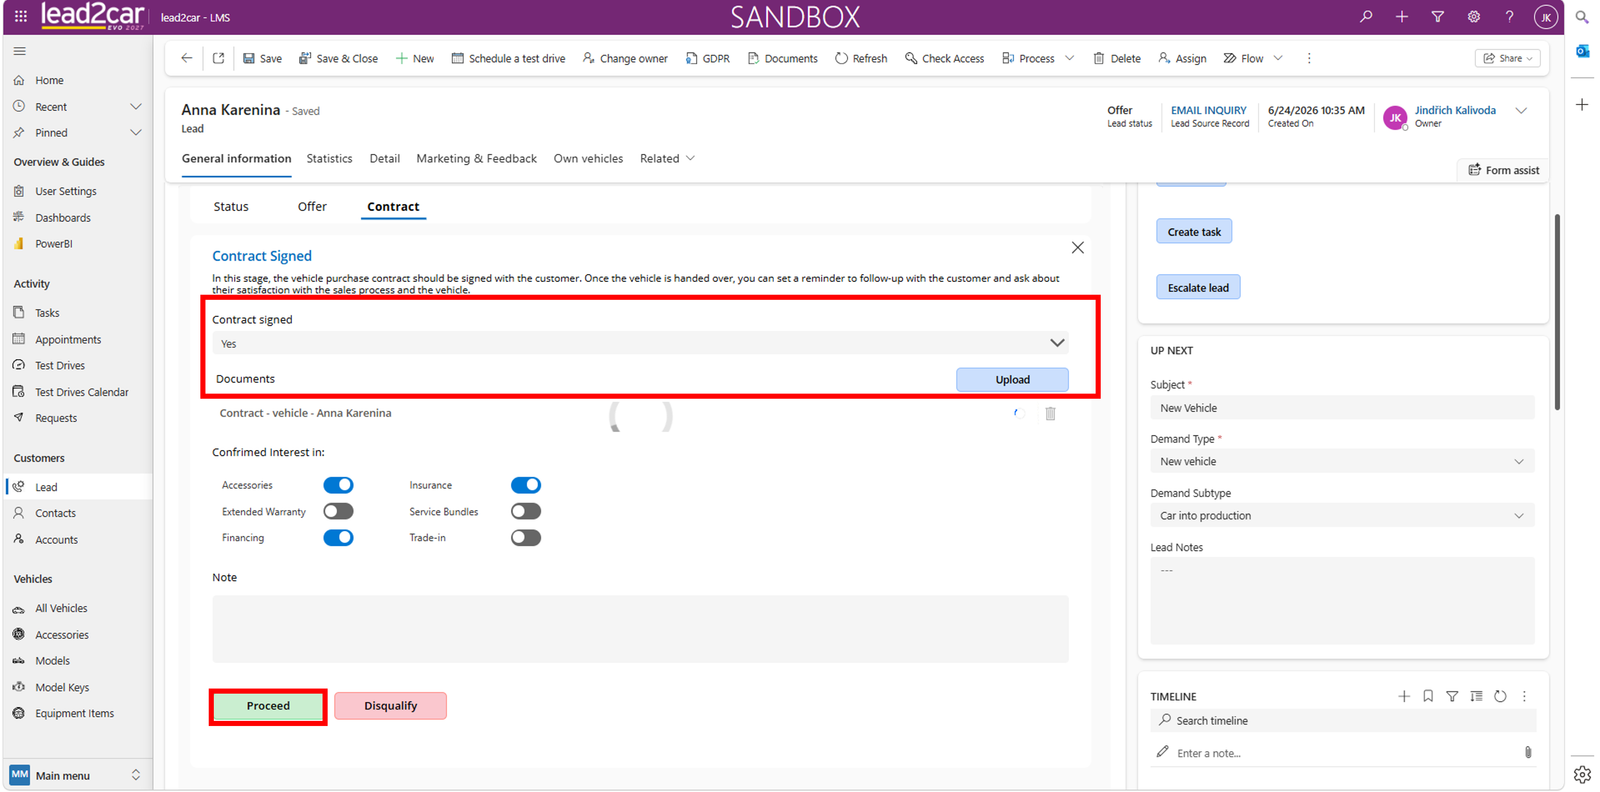Enable the Extended Warranty toggle
Screen dimensions: 1600x792
[x=338, y=511]
